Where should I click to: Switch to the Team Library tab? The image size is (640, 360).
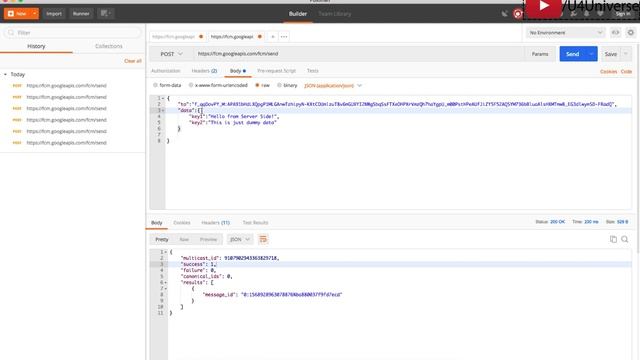point(335,14)
